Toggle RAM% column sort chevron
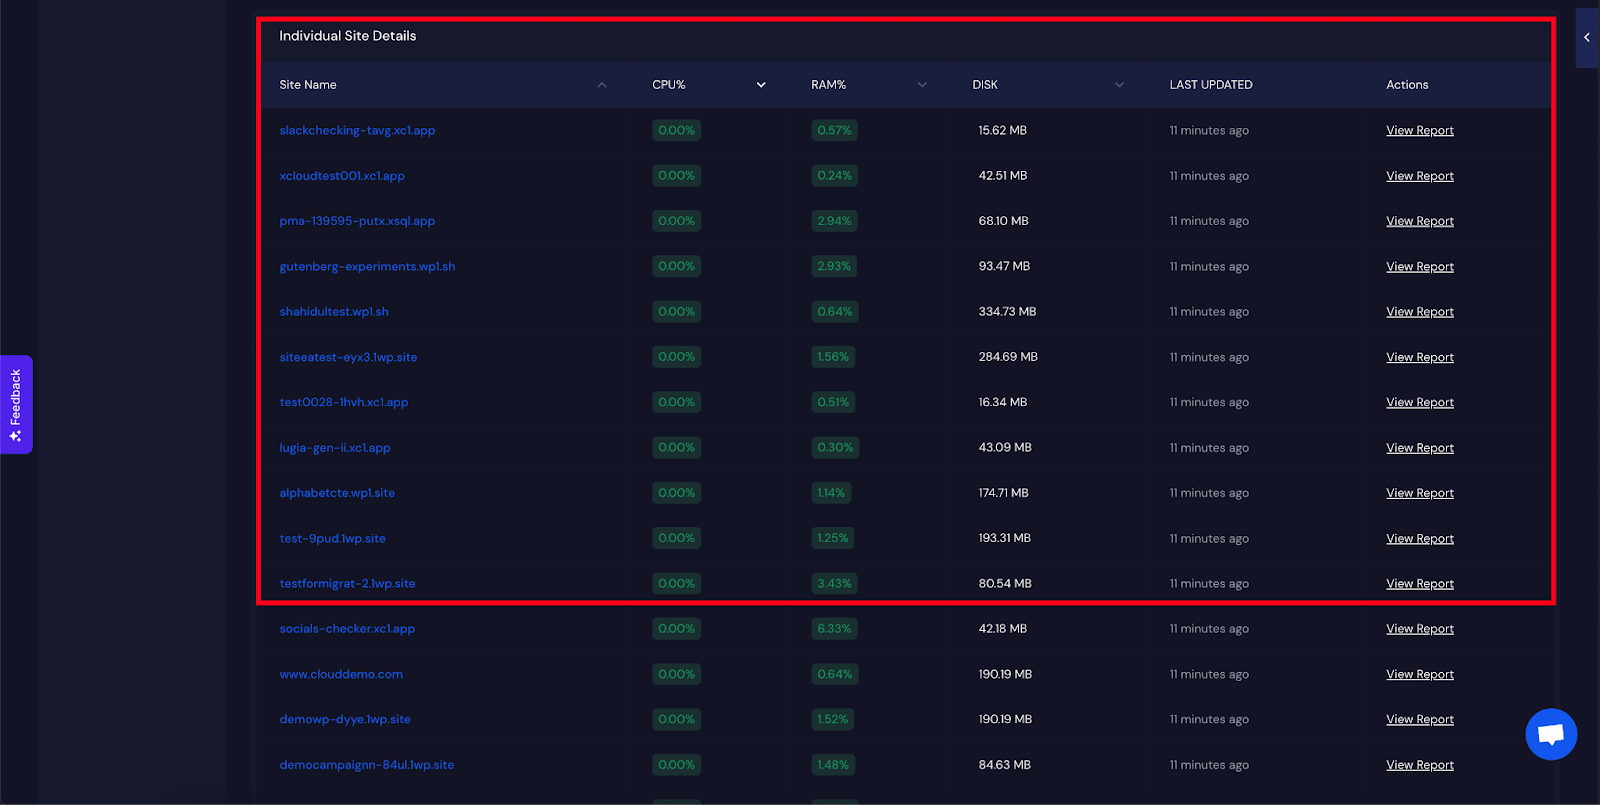Viewport: 1600px width, 805px height. point(922,85)
